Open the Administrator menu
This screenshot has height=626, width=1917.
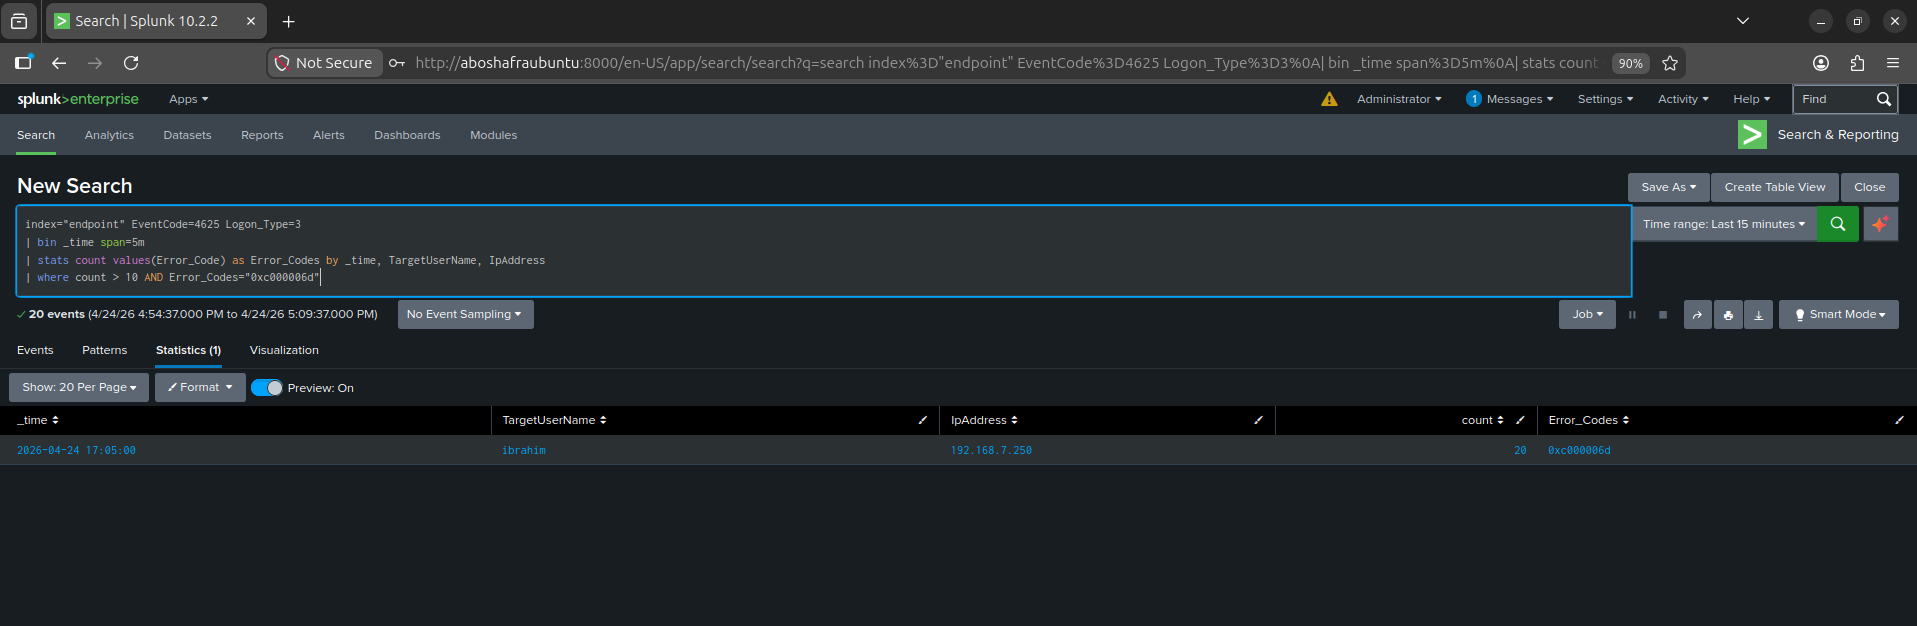click(1399, 99)
